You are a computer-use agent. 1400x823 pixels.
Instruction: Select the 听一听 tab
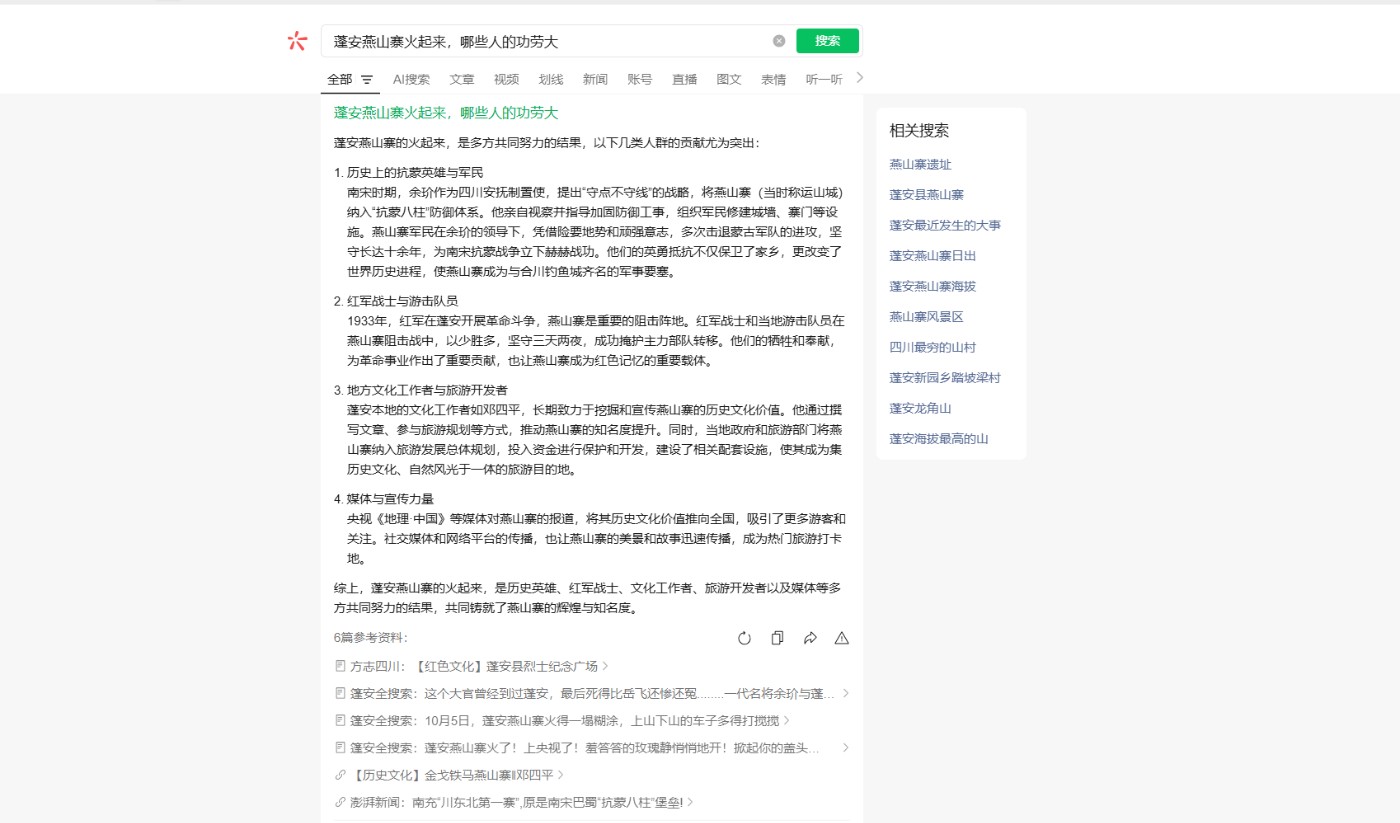tap(824, 79)
